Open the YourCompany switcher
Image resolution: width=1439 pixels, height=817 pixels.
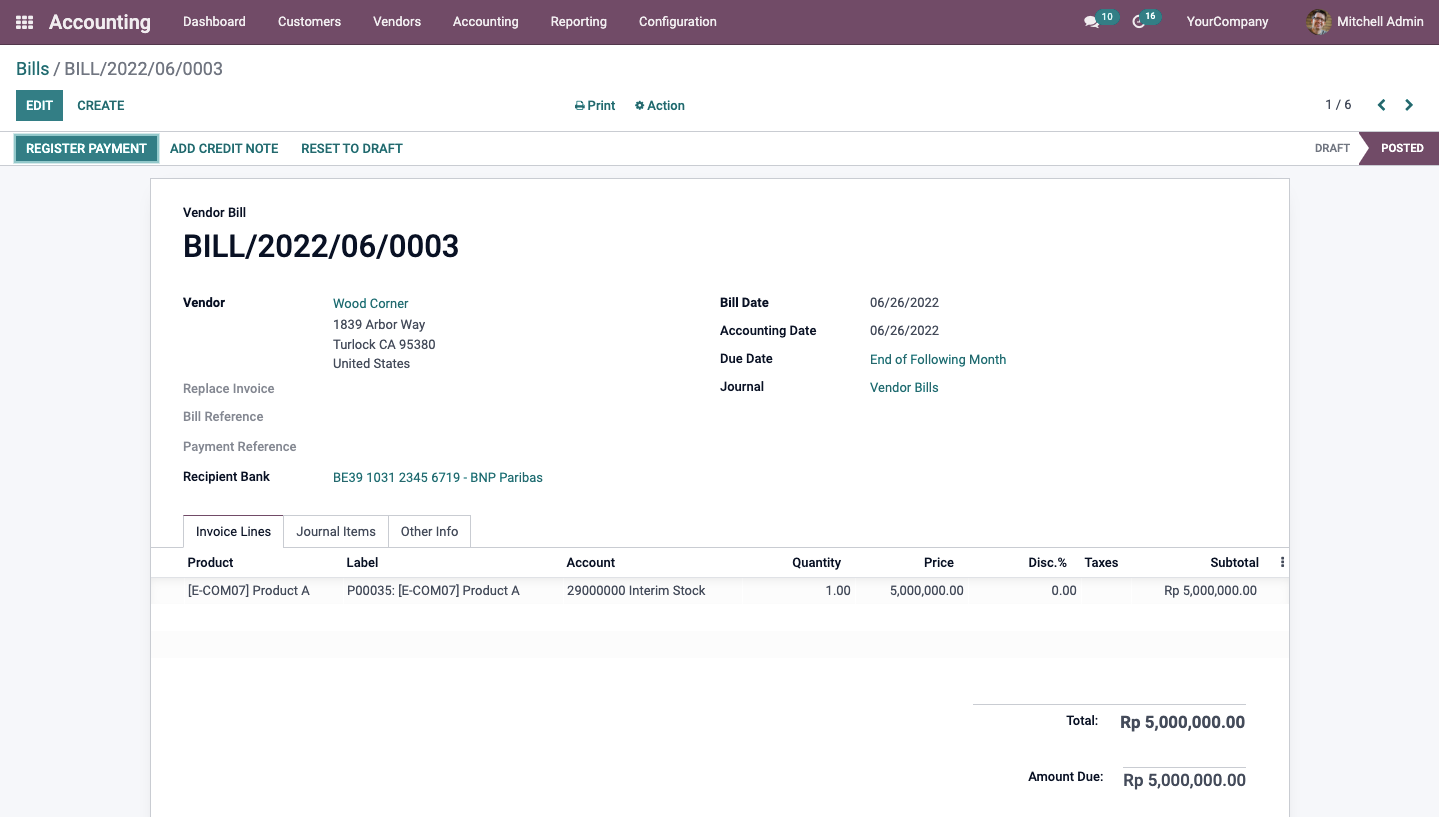click(x=1227, y=22)
